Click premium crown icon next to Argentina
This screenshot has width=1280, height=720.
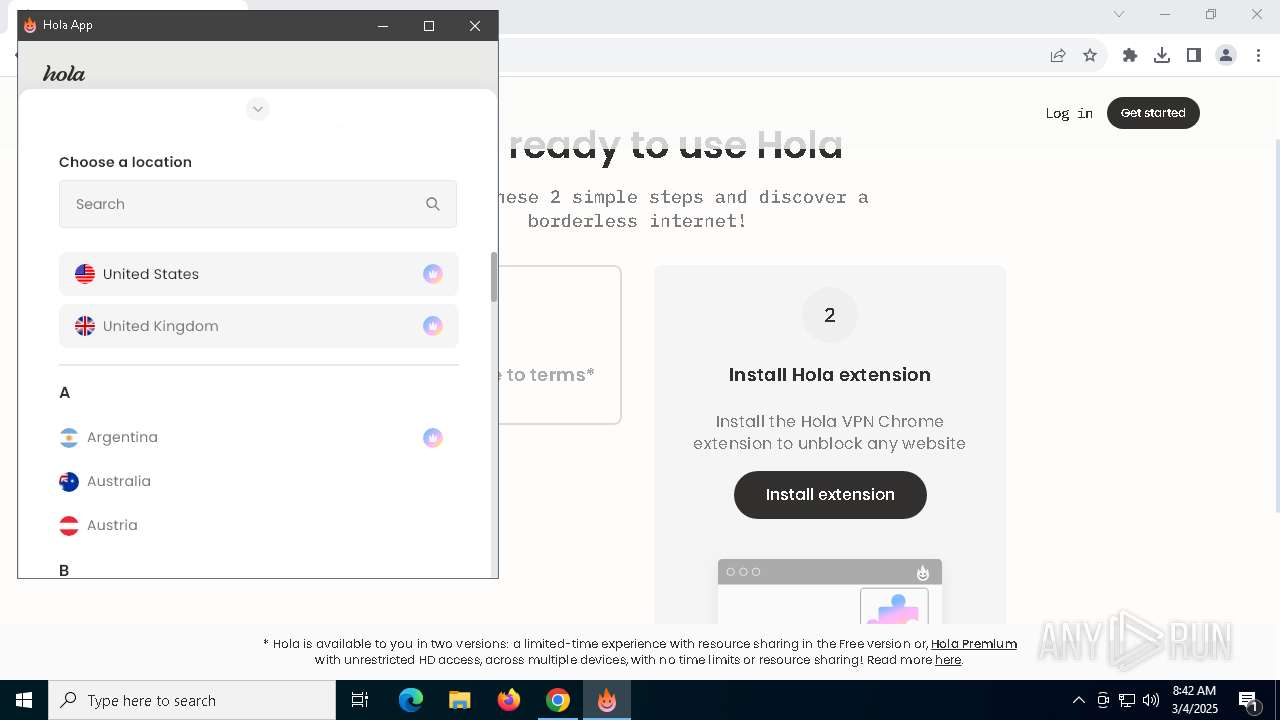433,437
